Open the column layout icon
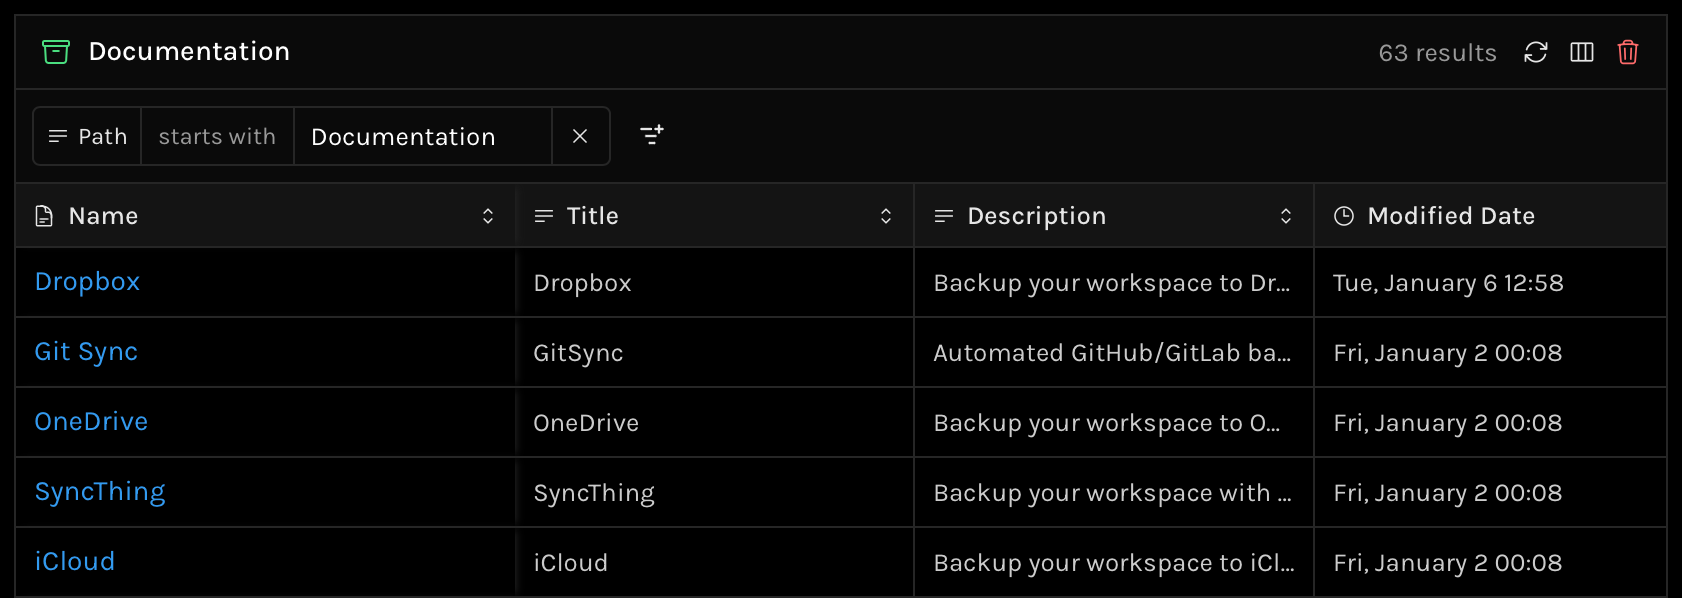 tap(1582, 52)
